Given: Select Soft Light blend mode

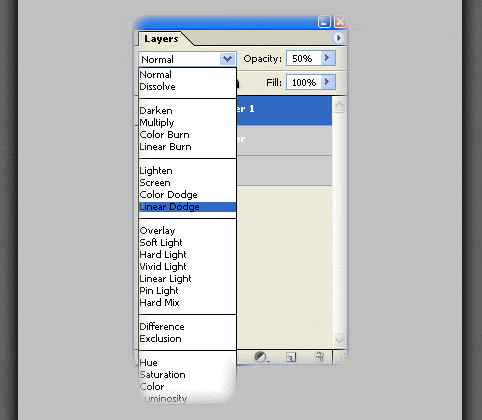Looking at the screenshot, I should click(161, 243).
